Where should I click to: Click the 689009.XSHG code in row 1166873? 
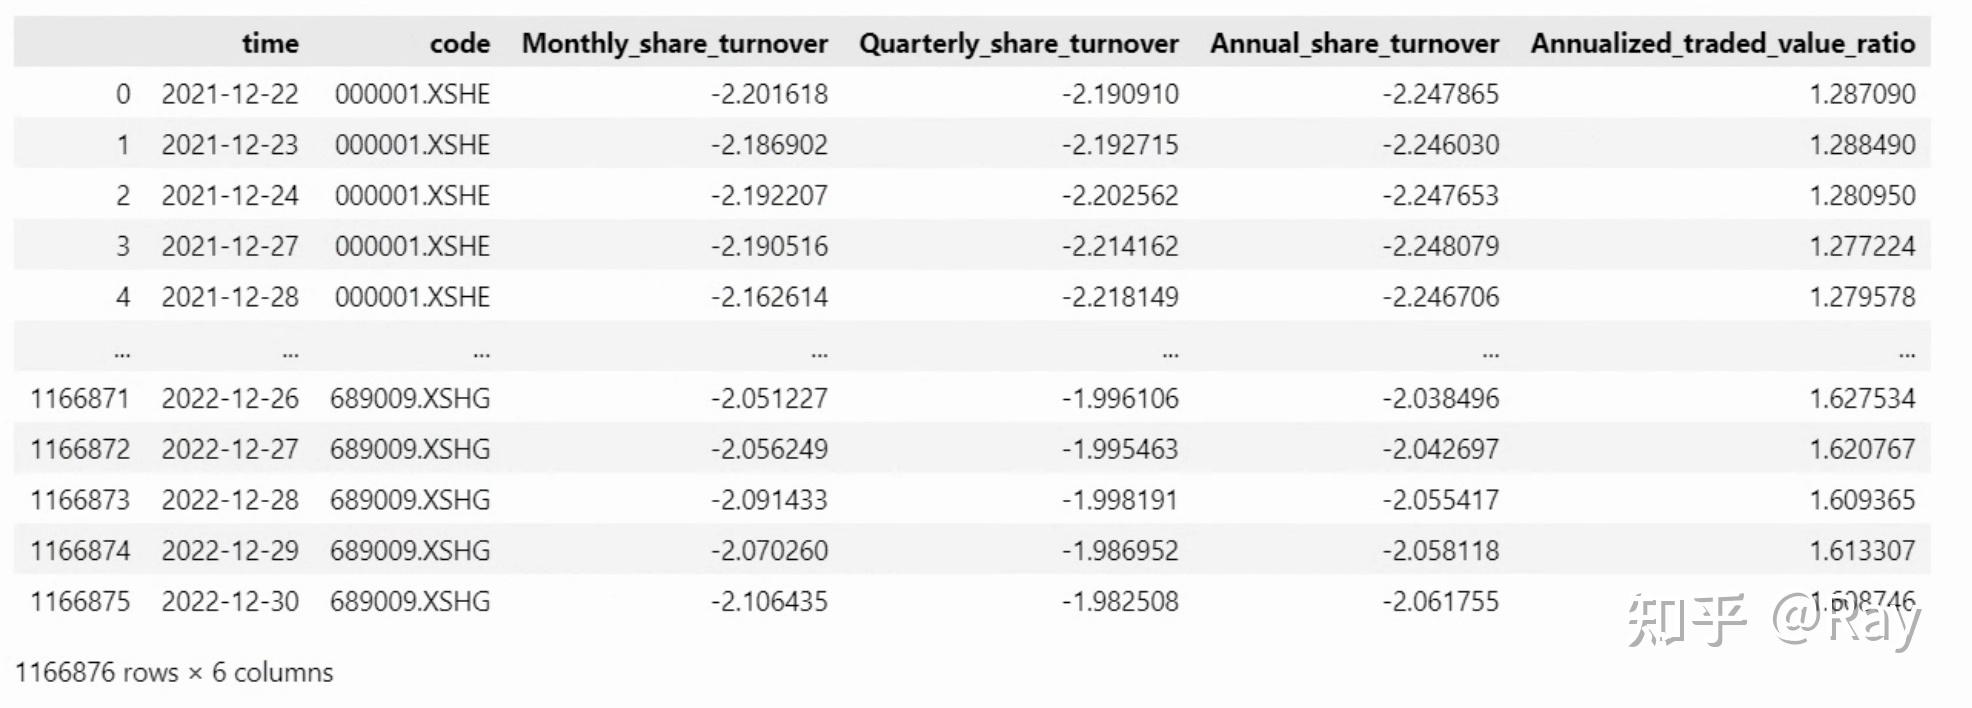click(x=410, y=500)
